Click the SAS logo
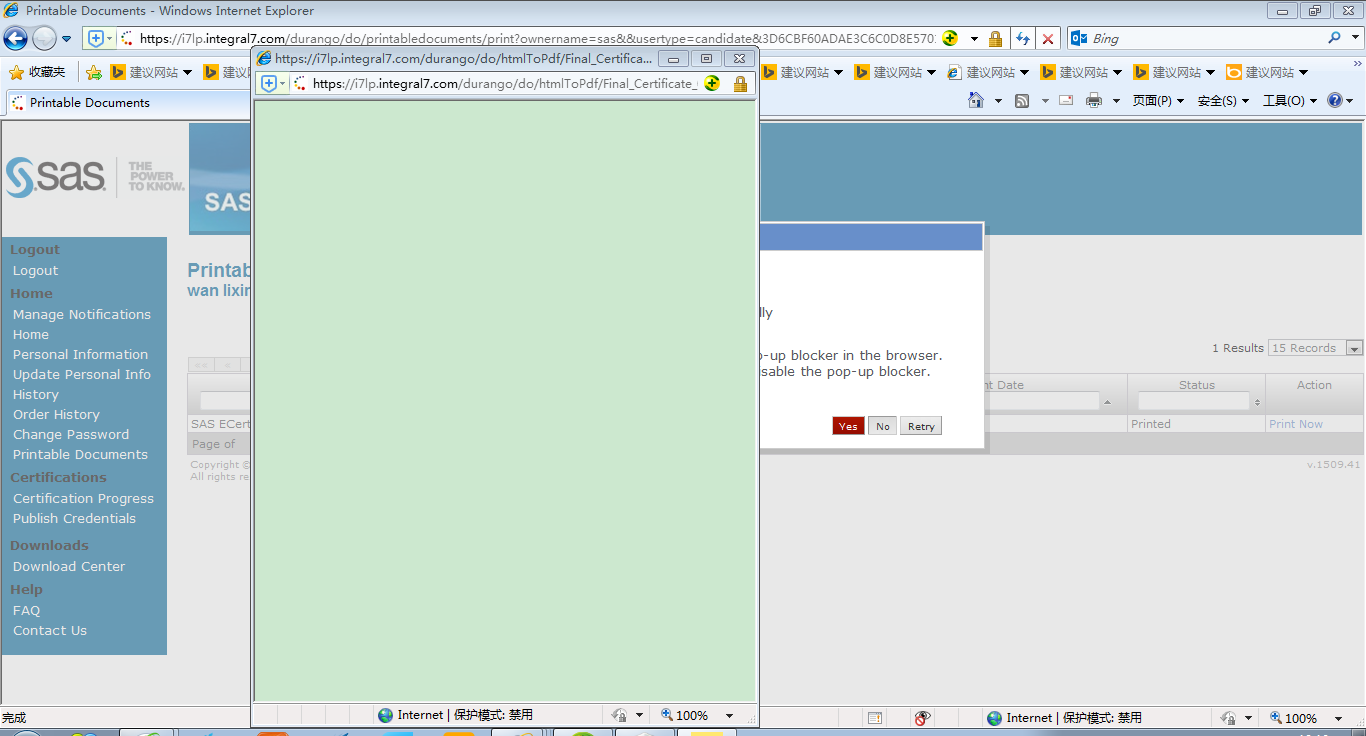The height and width of the screenshot is (736, 1366). [x=56, y=177]
